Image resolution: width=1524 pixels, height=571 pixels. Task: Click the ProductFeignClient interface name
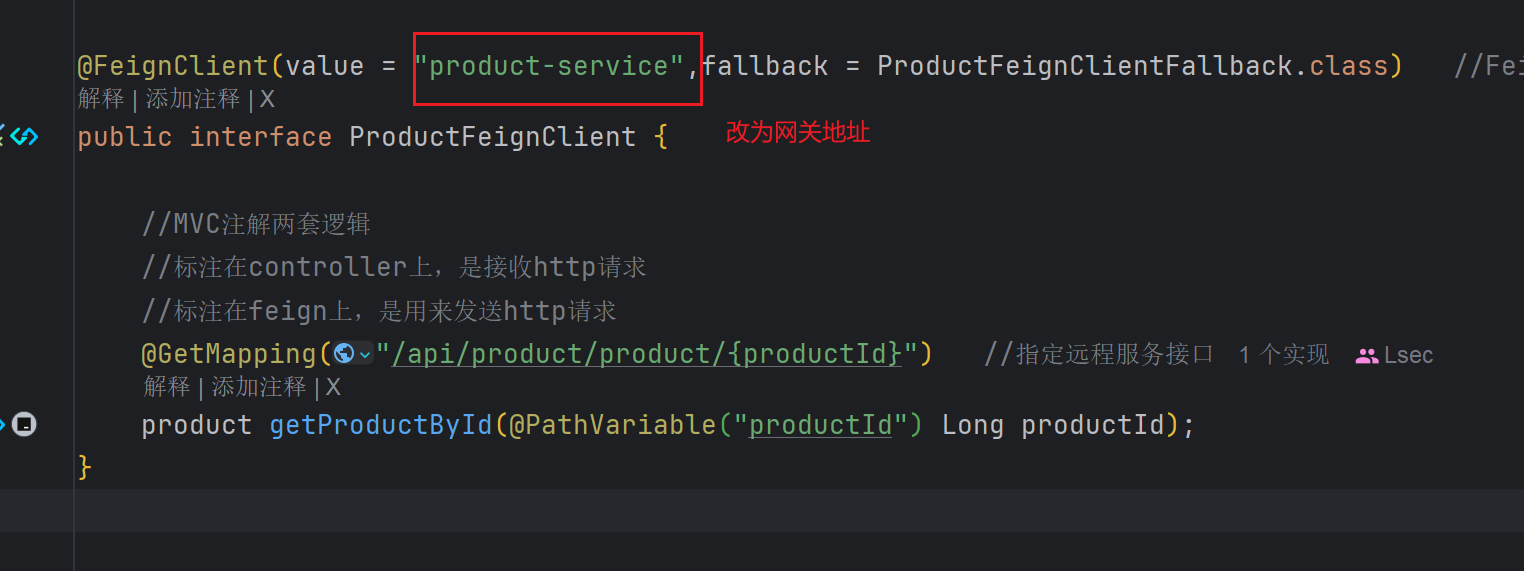[x=492, y=137]
